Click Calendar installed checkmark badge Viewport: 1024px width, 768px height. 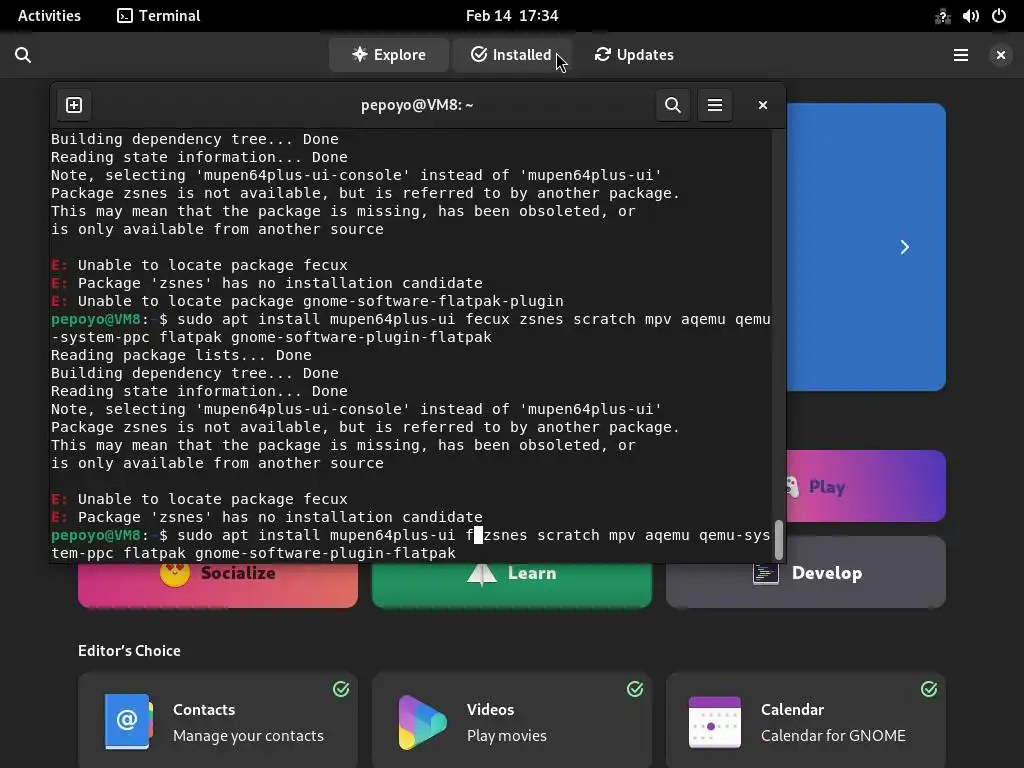(929, 689)
